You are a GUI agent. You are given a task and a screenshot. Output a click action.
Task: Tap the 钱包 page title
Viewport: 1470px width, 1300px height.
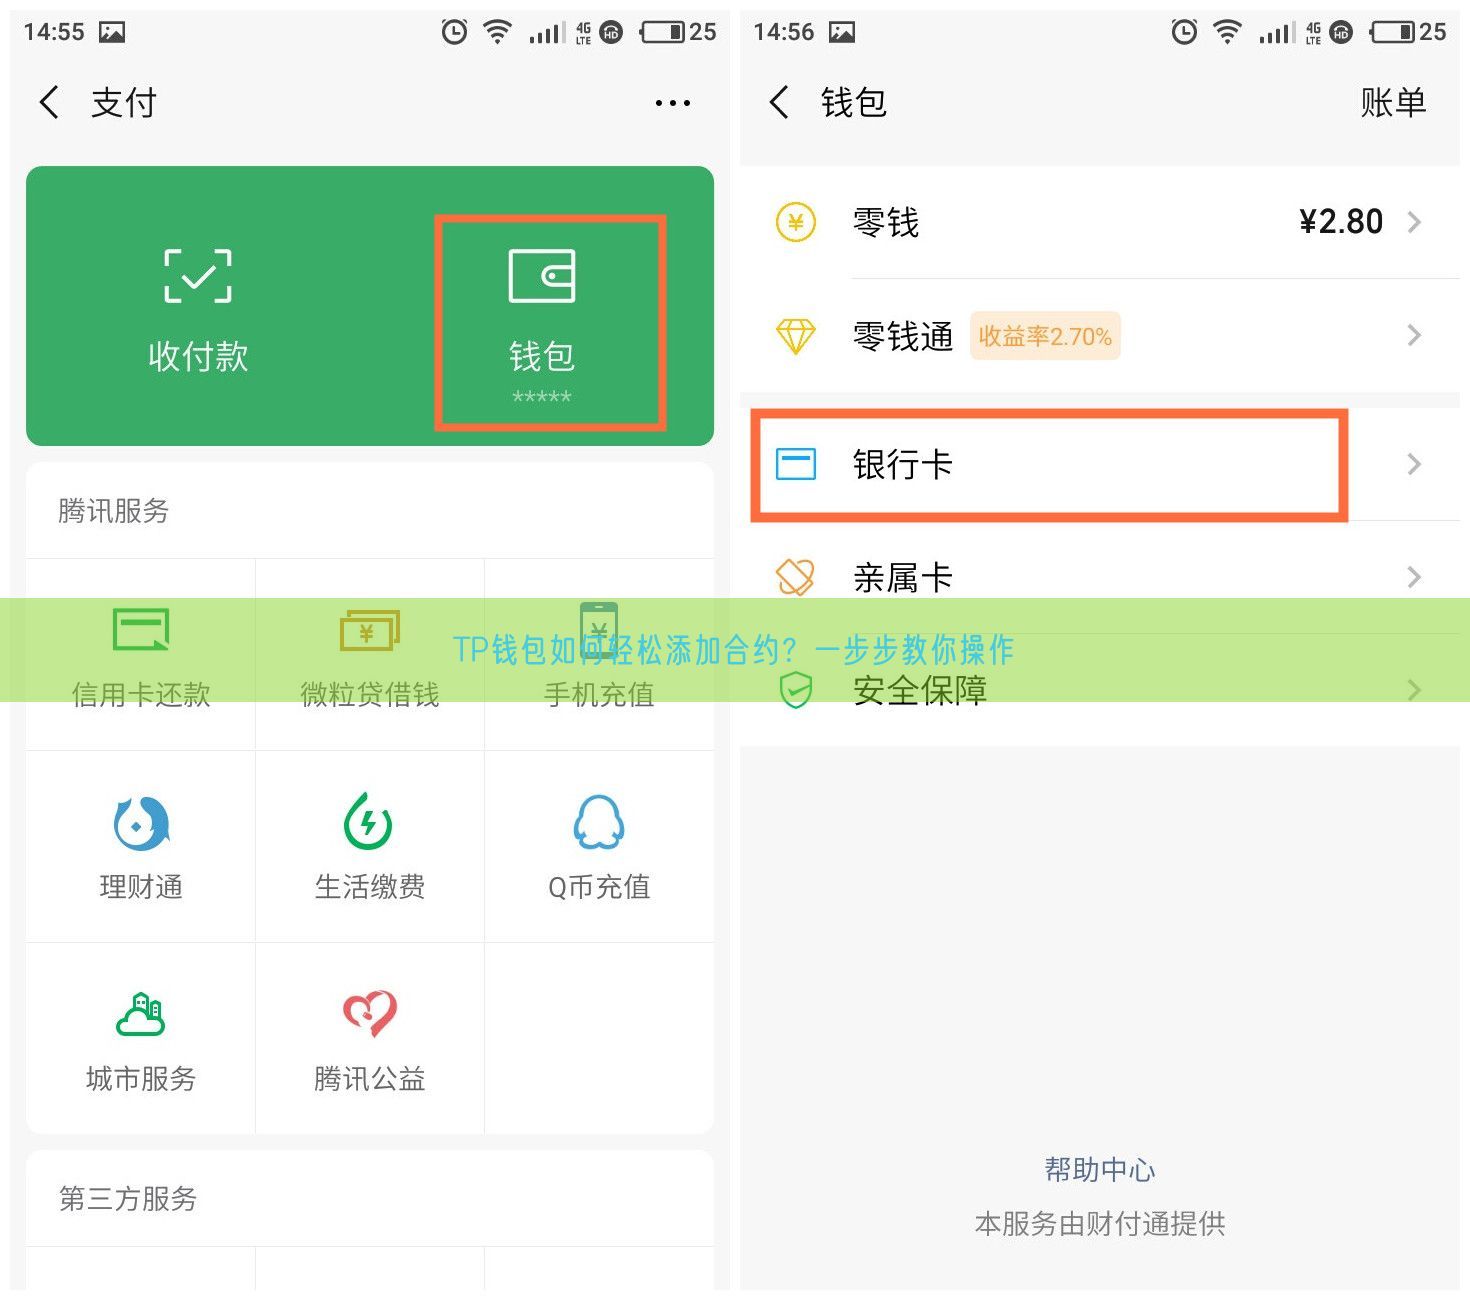click(x=854, y=102)
